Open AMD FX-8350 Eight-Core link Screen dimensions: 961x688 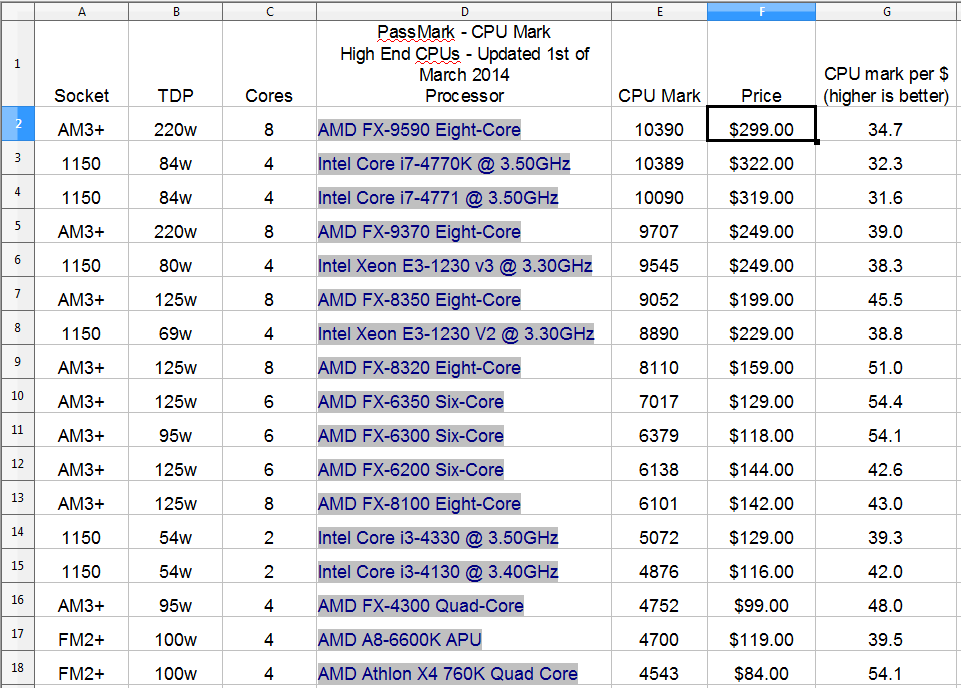coord(419,300)
